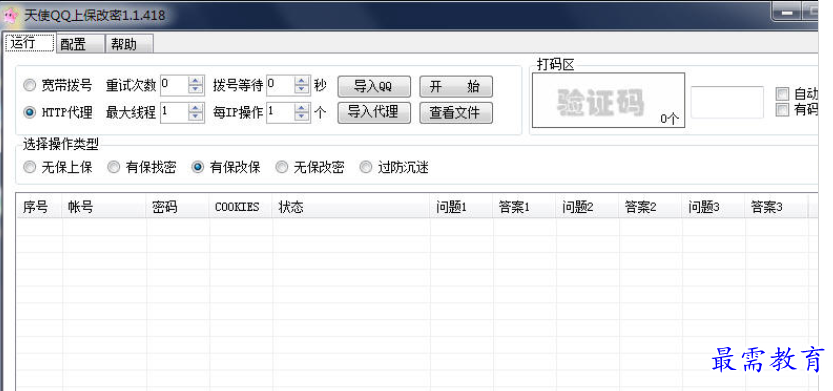
Task: Decrease 重试次数 with down arrow
Action: pyautogui.click(x=196, y=89)
